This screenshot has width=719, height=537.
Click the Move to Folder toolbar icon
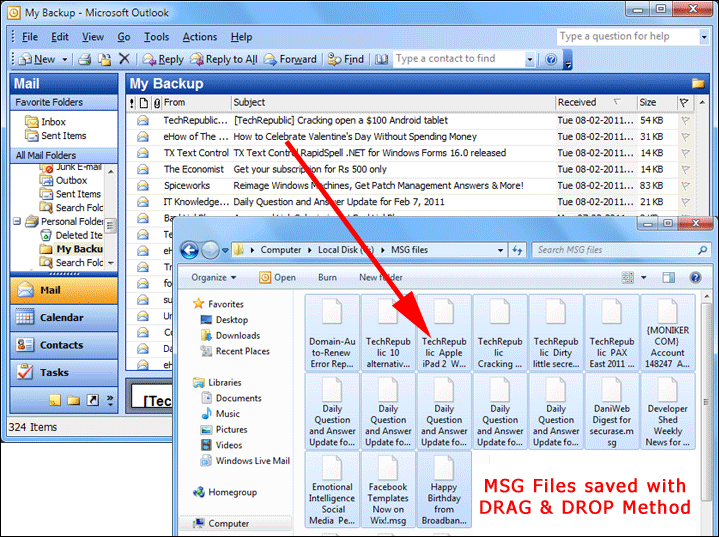point(105,59)
